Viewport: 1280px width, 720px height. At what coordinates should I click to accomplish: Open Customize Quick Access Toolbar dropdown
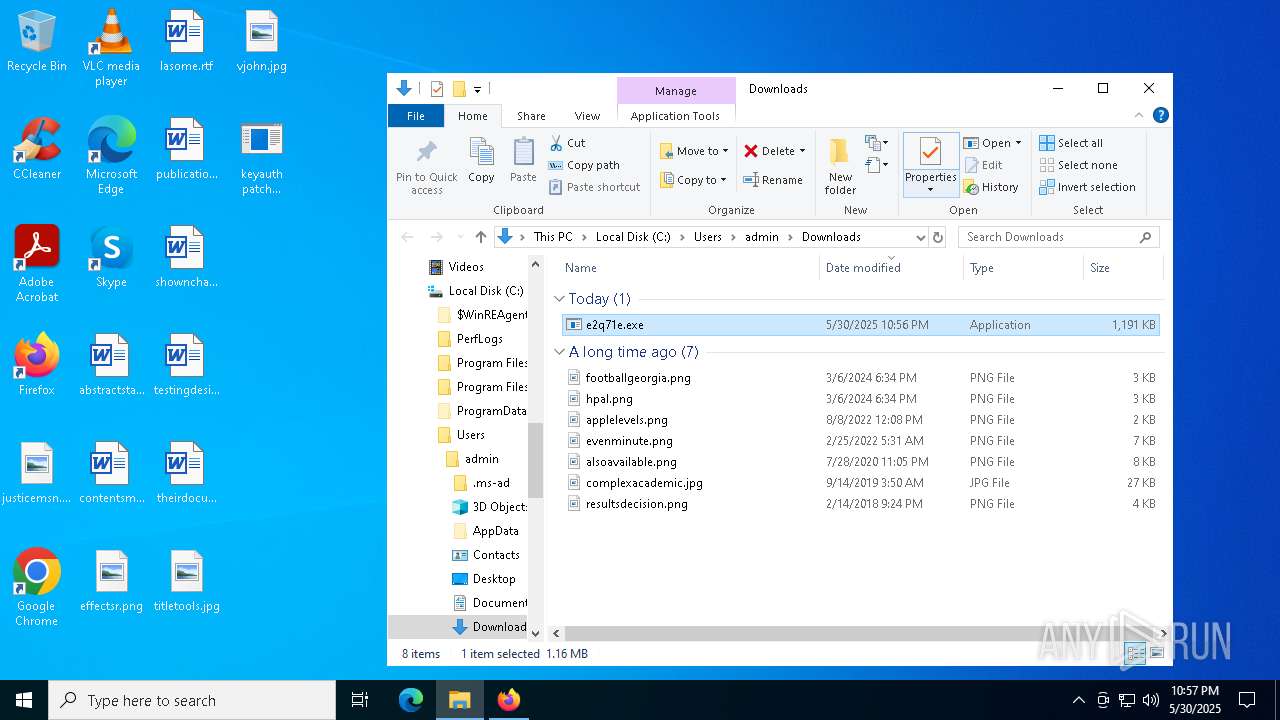[478, 89]
